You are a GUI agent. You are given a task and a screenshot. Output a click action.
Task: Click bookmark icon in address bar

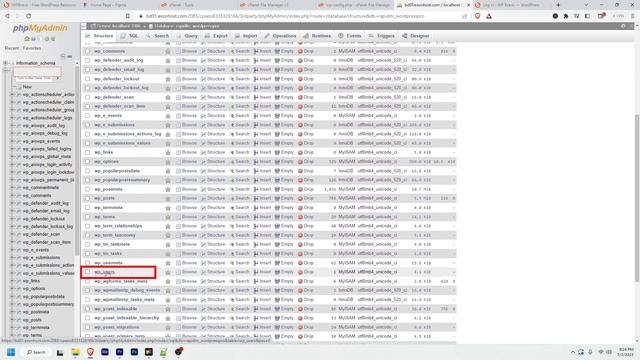(x=128, y=16)
